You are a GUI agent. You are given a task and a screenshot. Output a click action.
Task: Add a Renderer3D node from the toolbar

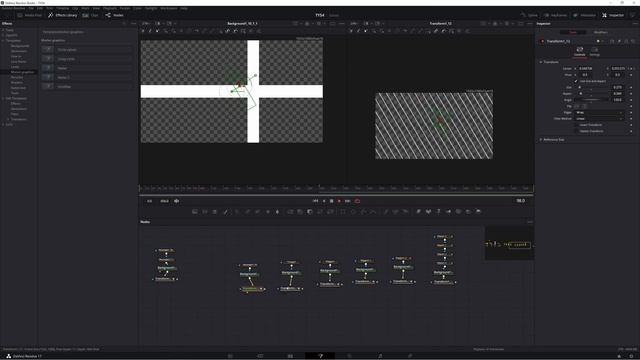pos(478,211)
